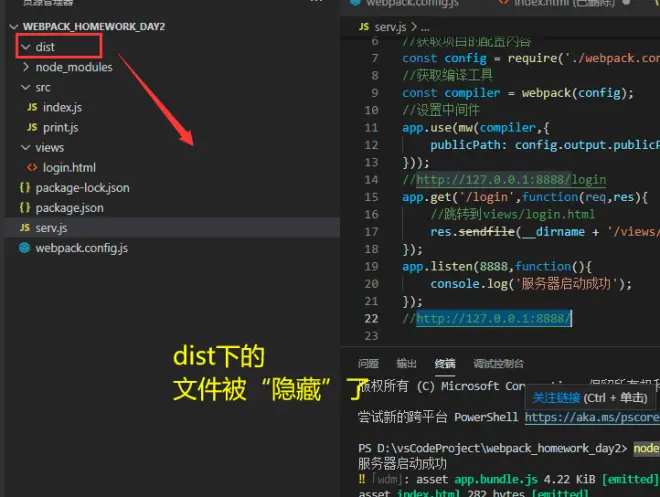Click res.sendfile on line 17
Viewport: 660px width, 497px height.
(x=472, y=231)
